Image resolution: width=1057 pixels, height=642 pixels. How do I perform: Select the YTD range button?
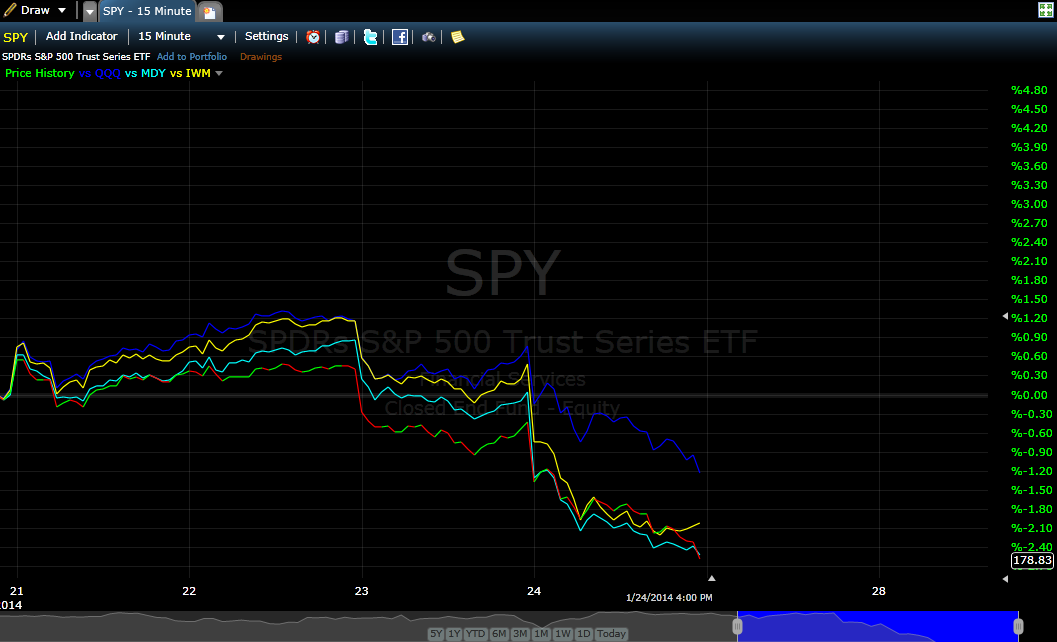pos(476,634)
